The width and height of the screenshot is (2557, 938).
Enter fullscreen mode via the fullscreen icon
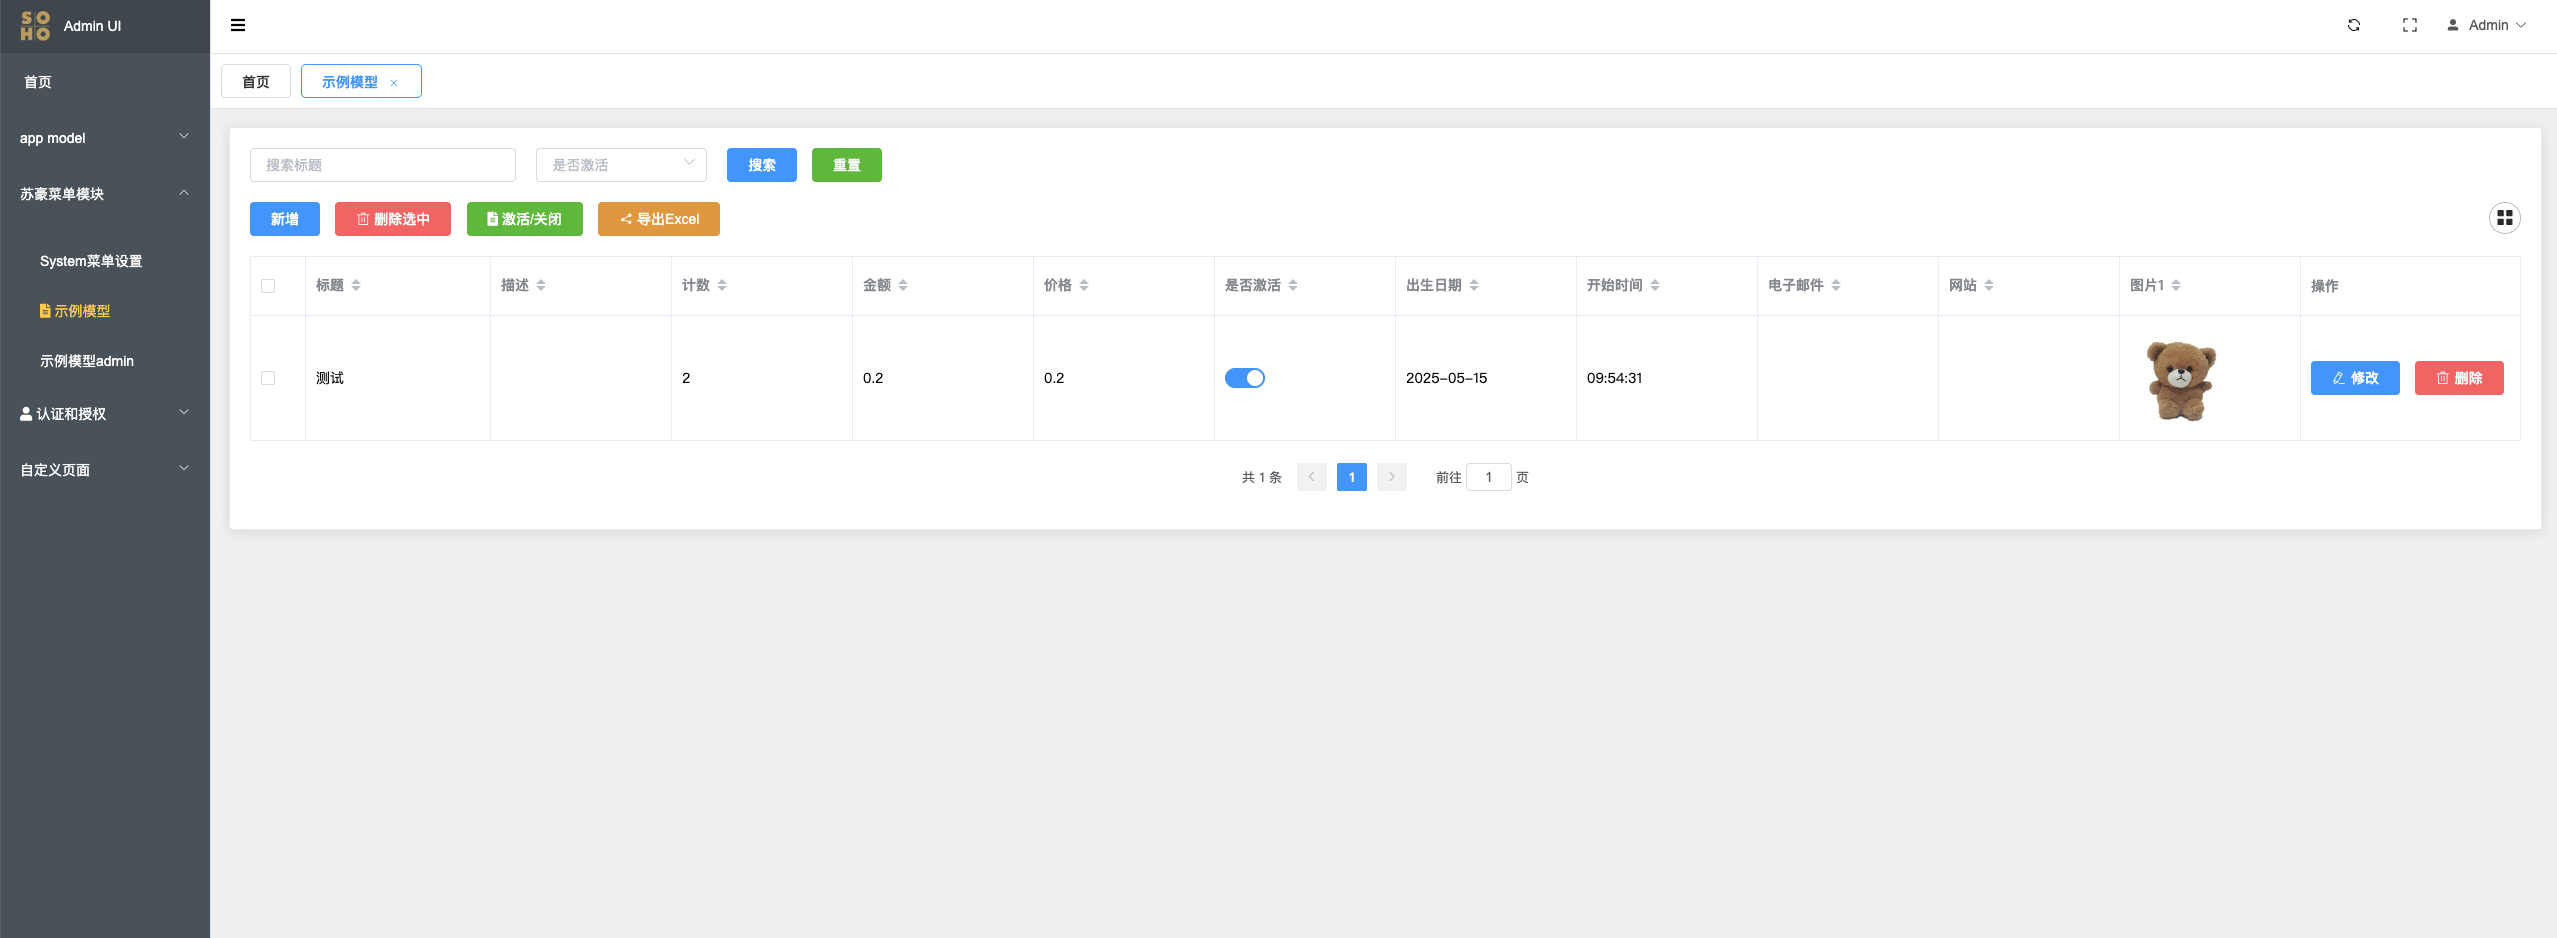(x=2409, y=24)
